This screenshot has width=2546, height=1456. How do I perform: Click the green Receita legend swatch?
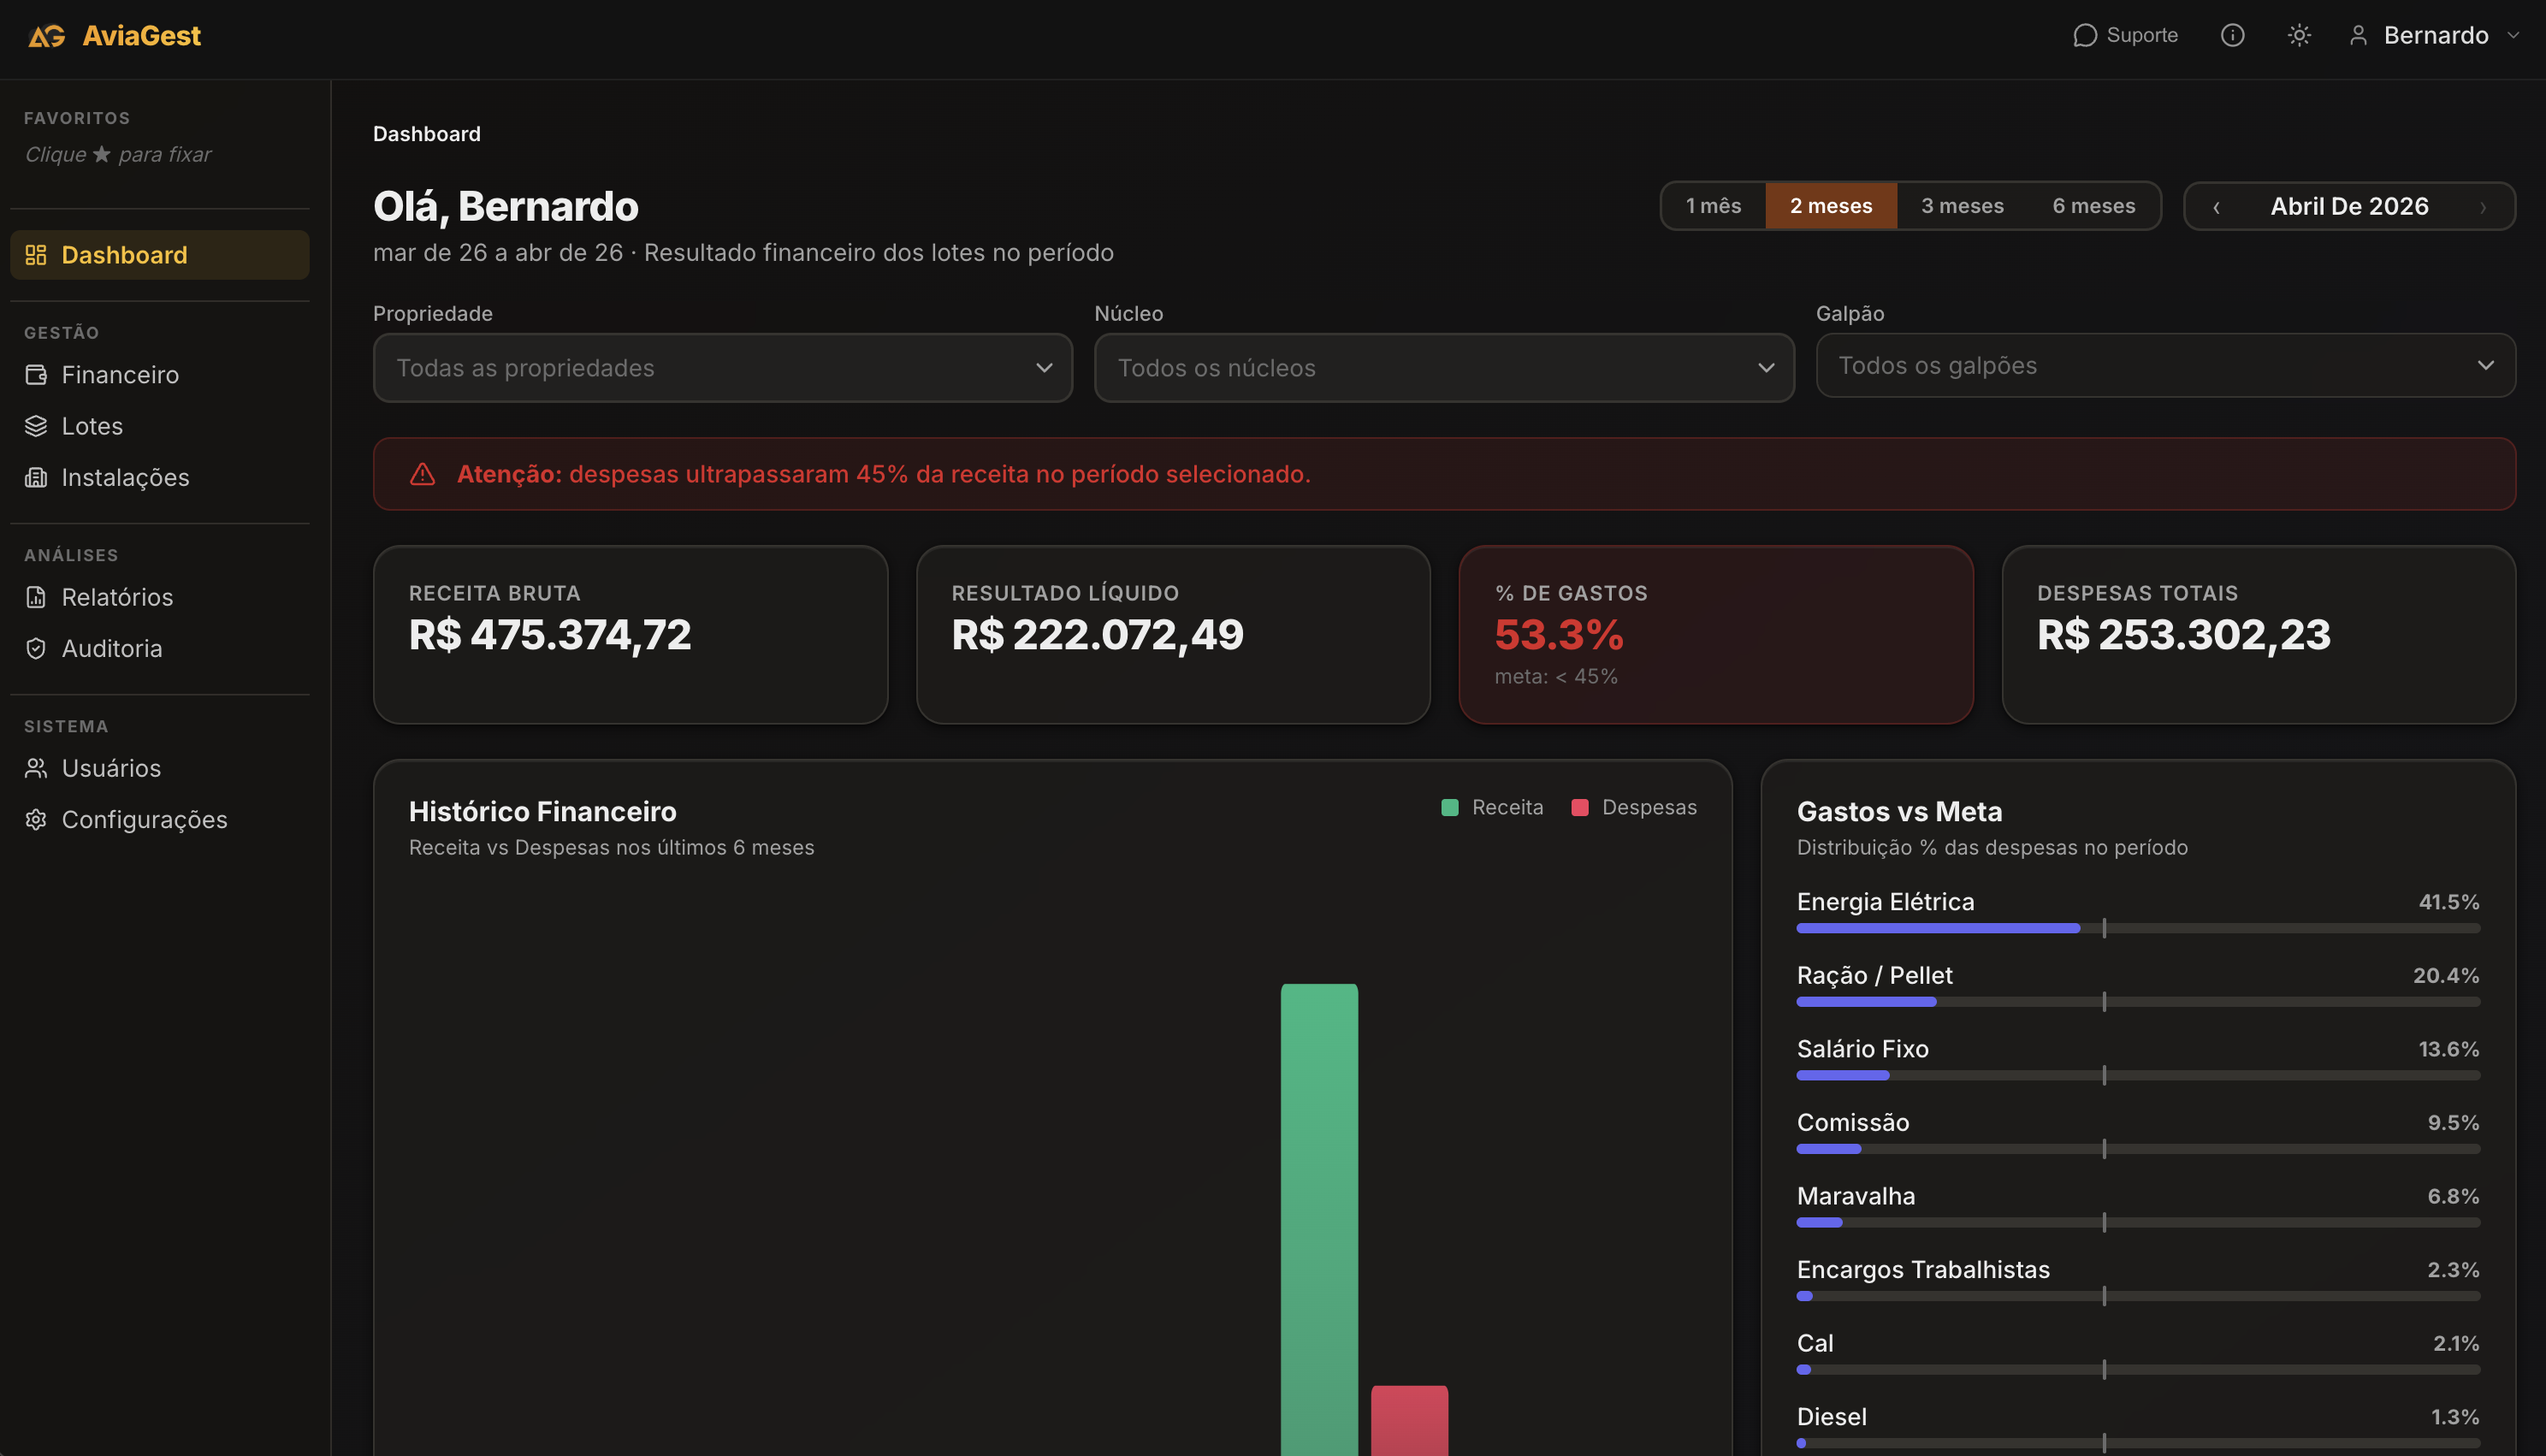[1450, 807]
